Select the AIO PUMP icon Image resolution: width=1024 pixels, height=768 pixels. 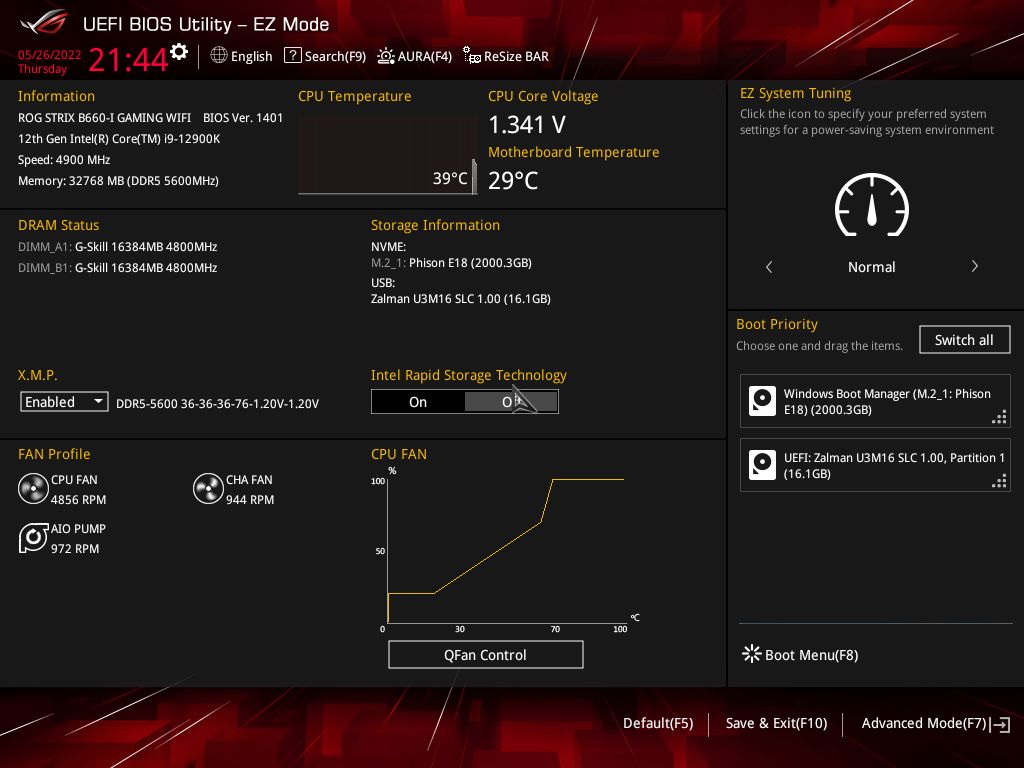pos(33,538)
